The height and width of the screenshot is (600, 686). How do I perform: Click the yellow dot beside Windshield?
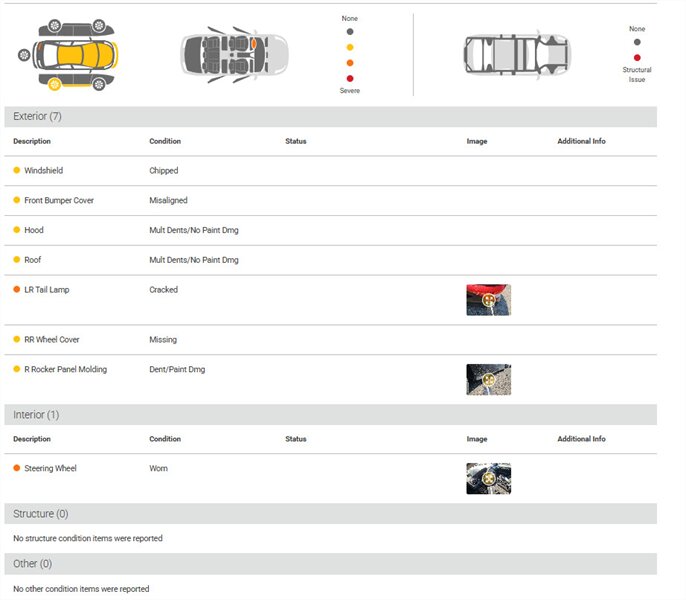17,171
